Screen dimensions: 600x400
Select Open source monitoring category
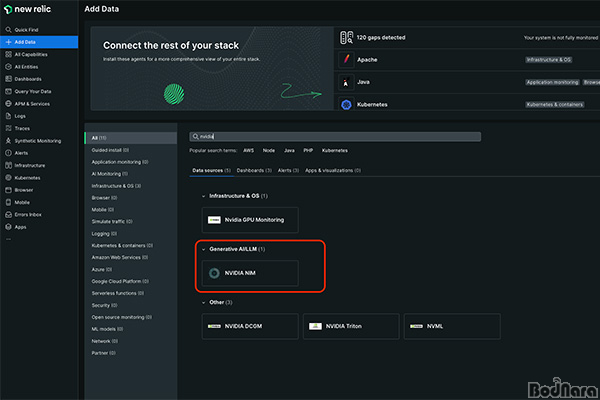point(121,317)
